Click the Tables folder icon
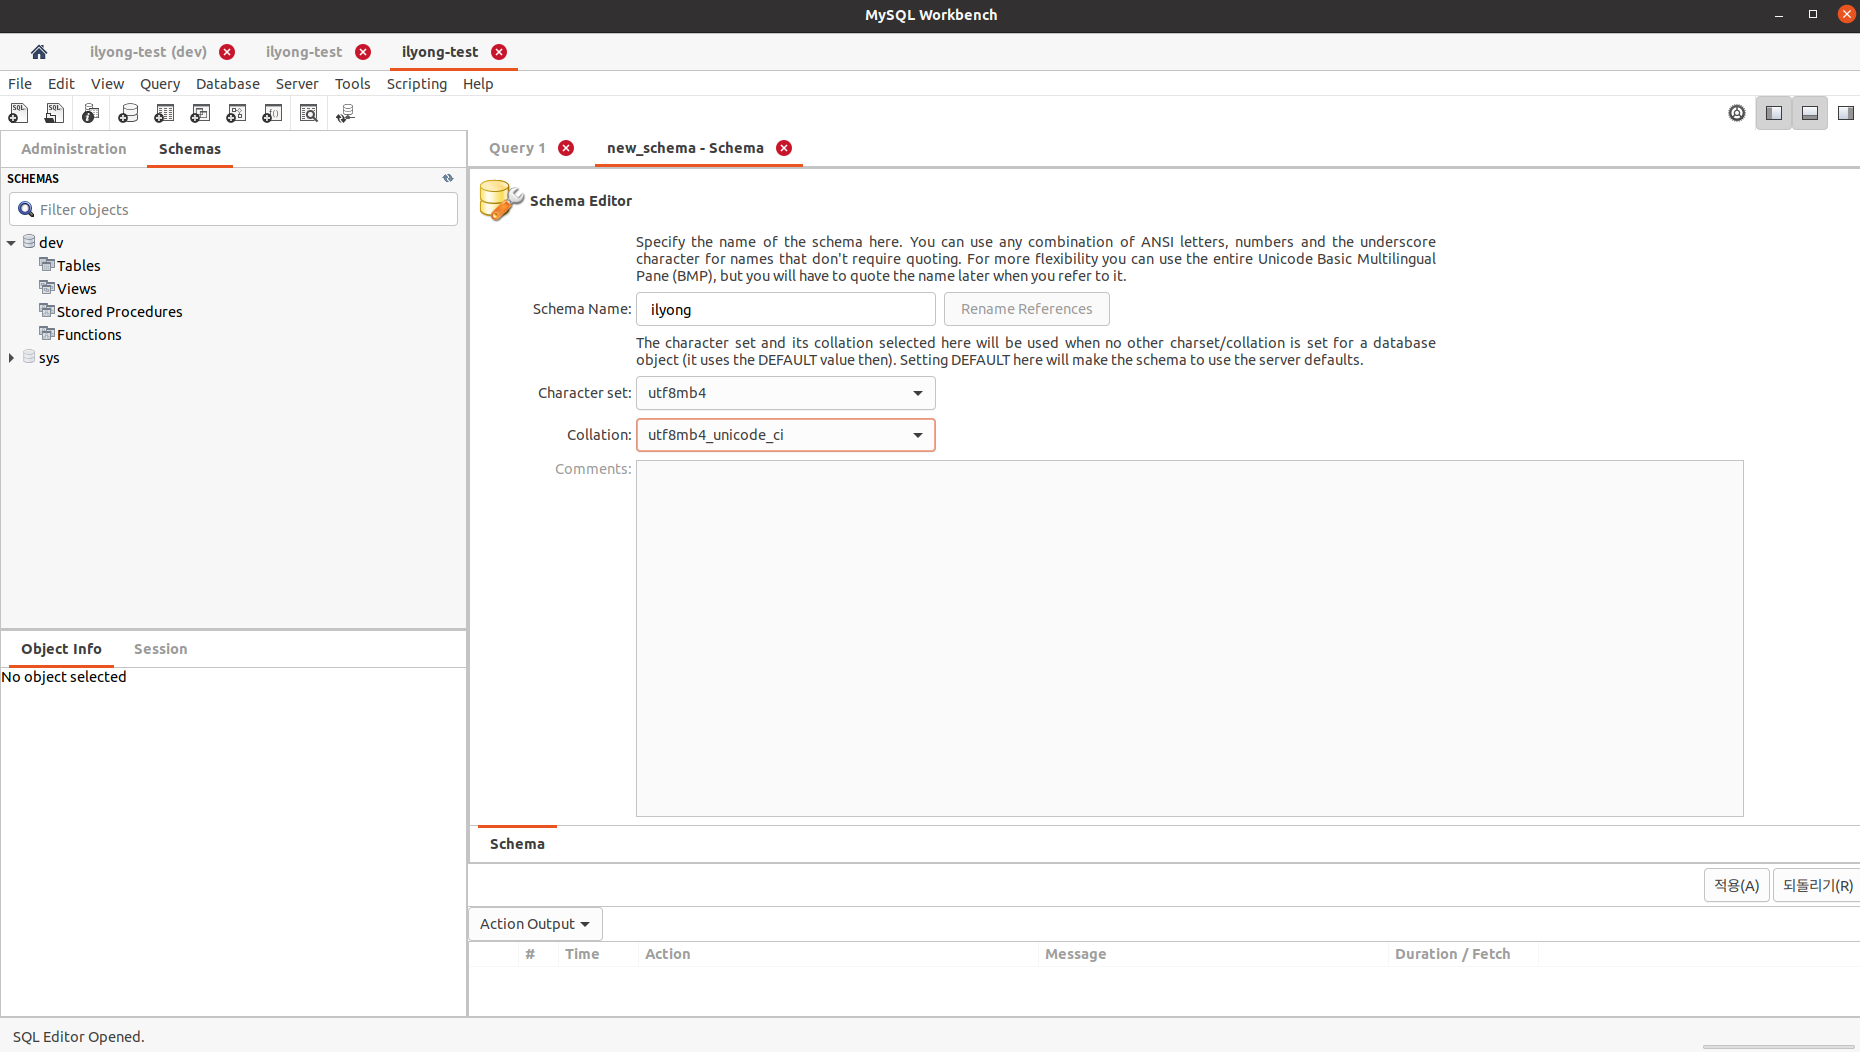The image size is (1860, 1052). tap(46, 264)
